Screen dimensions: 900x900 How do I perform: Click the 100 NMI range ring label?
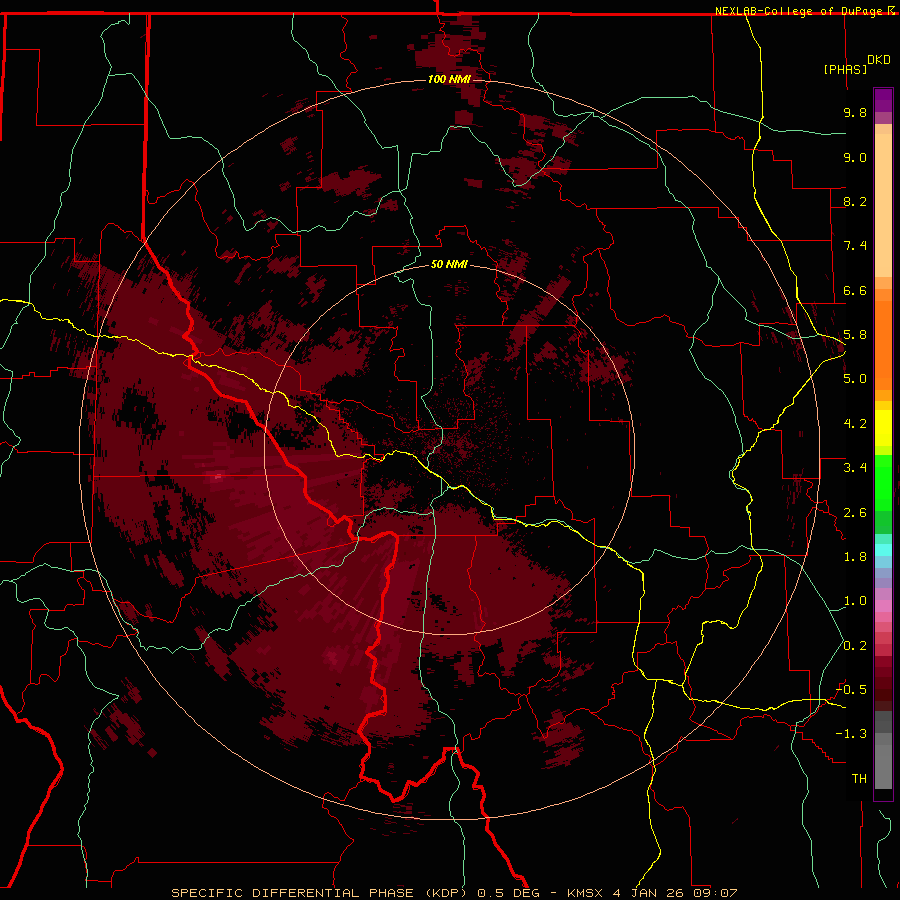tap(449, 79)
